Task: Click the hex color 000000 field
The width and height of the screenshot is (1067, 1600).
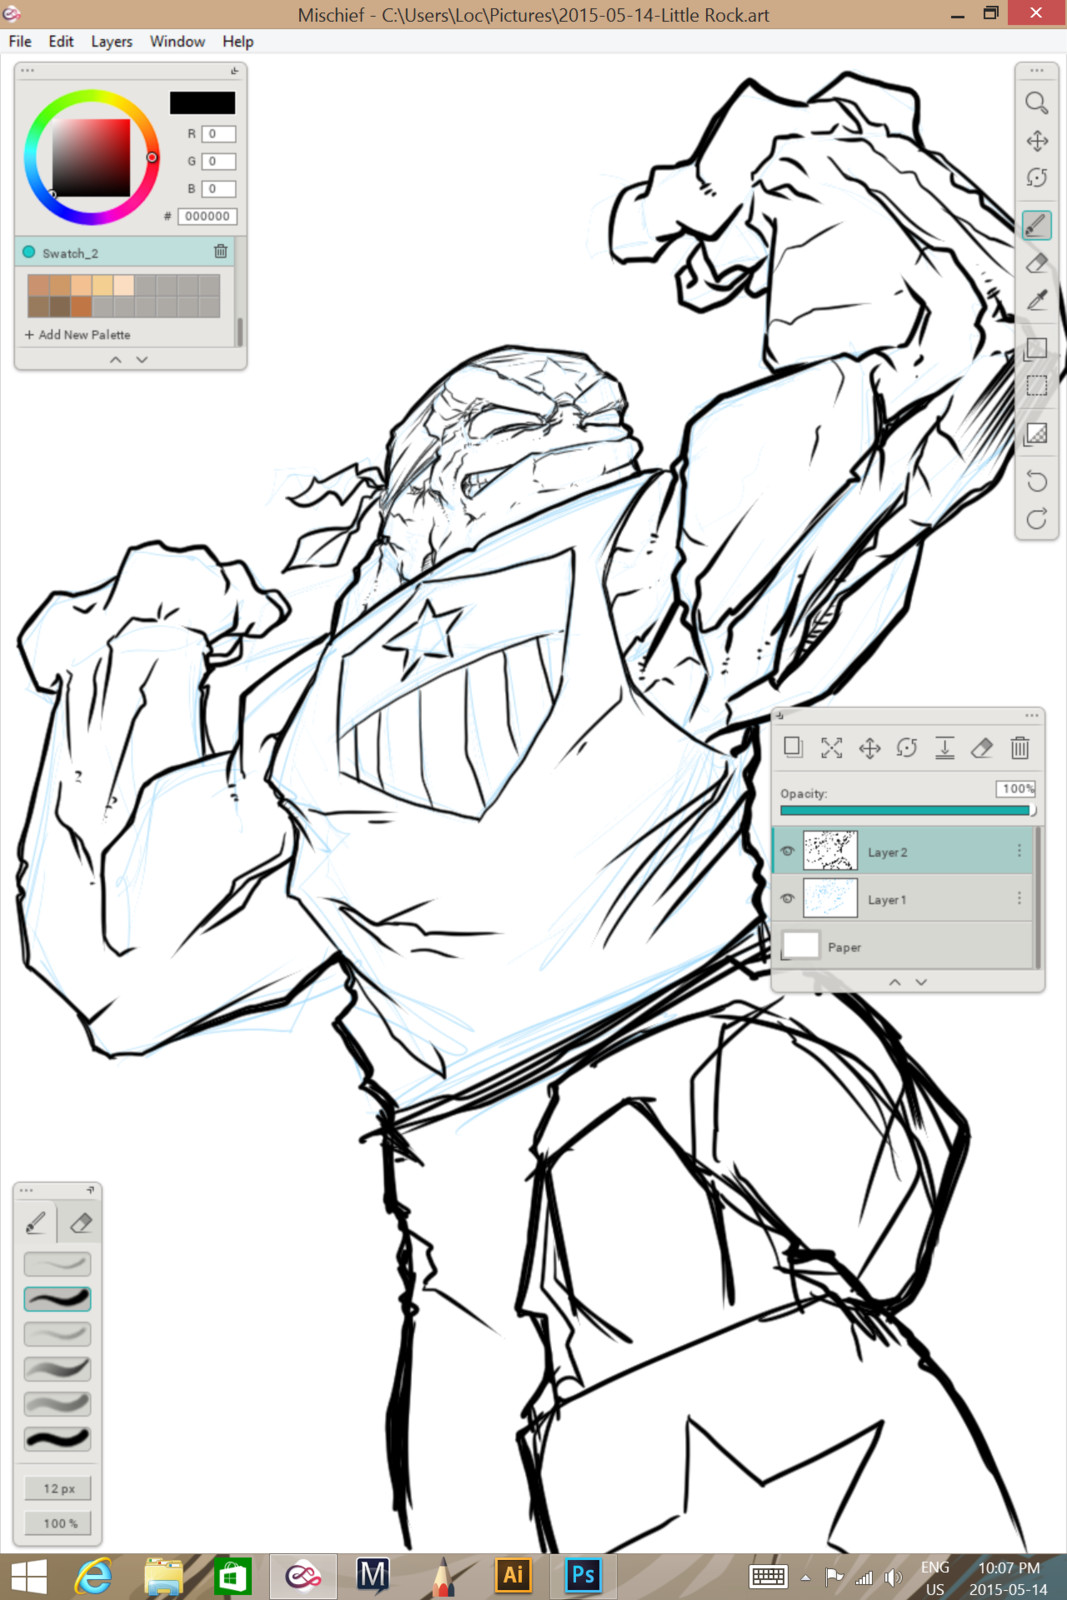Action: pos(207,216)
